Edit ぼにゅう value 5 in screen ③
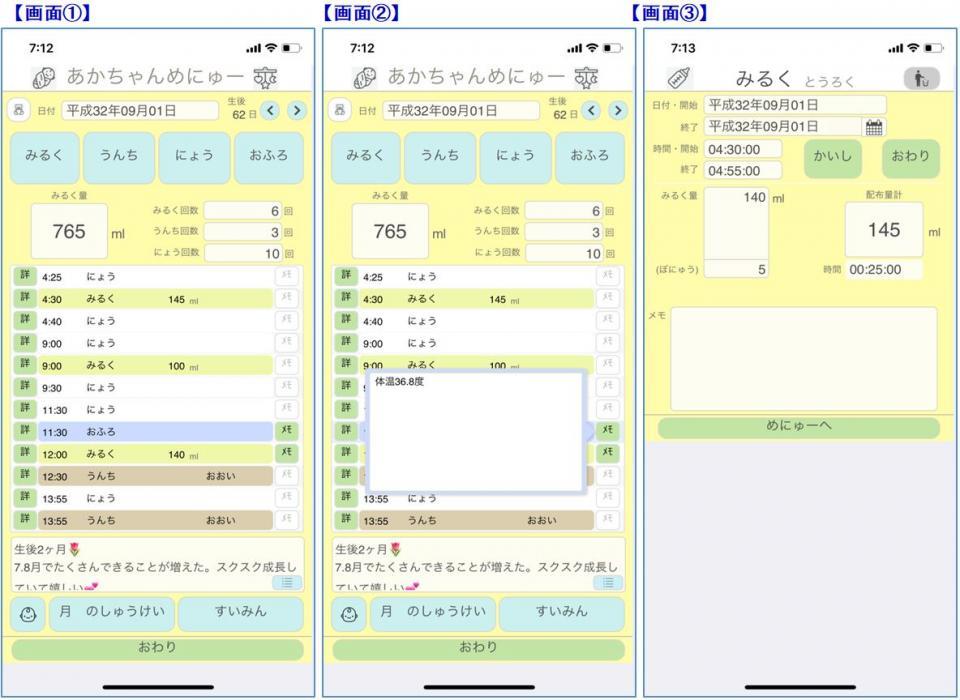 736,269
